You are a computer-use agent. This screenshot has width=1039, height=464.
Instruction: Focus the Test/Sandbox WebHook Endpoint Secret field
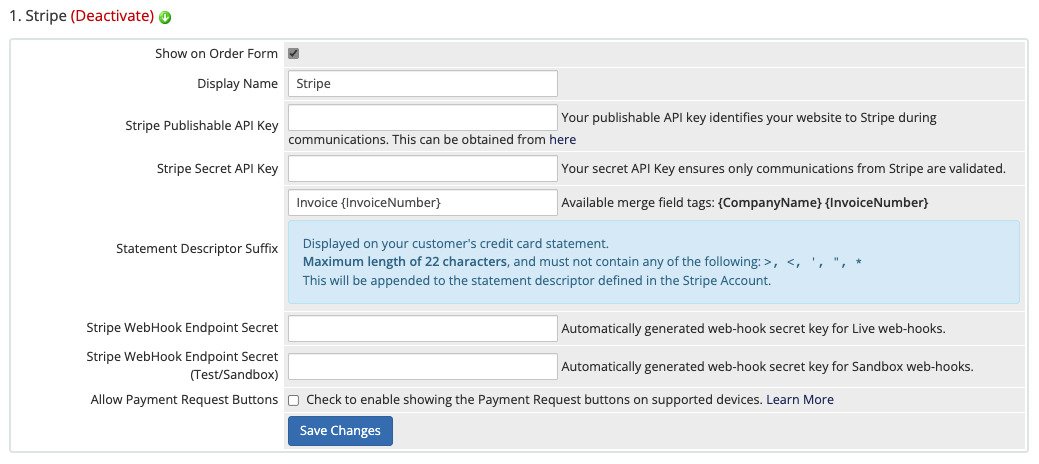(x=423, y=367)
